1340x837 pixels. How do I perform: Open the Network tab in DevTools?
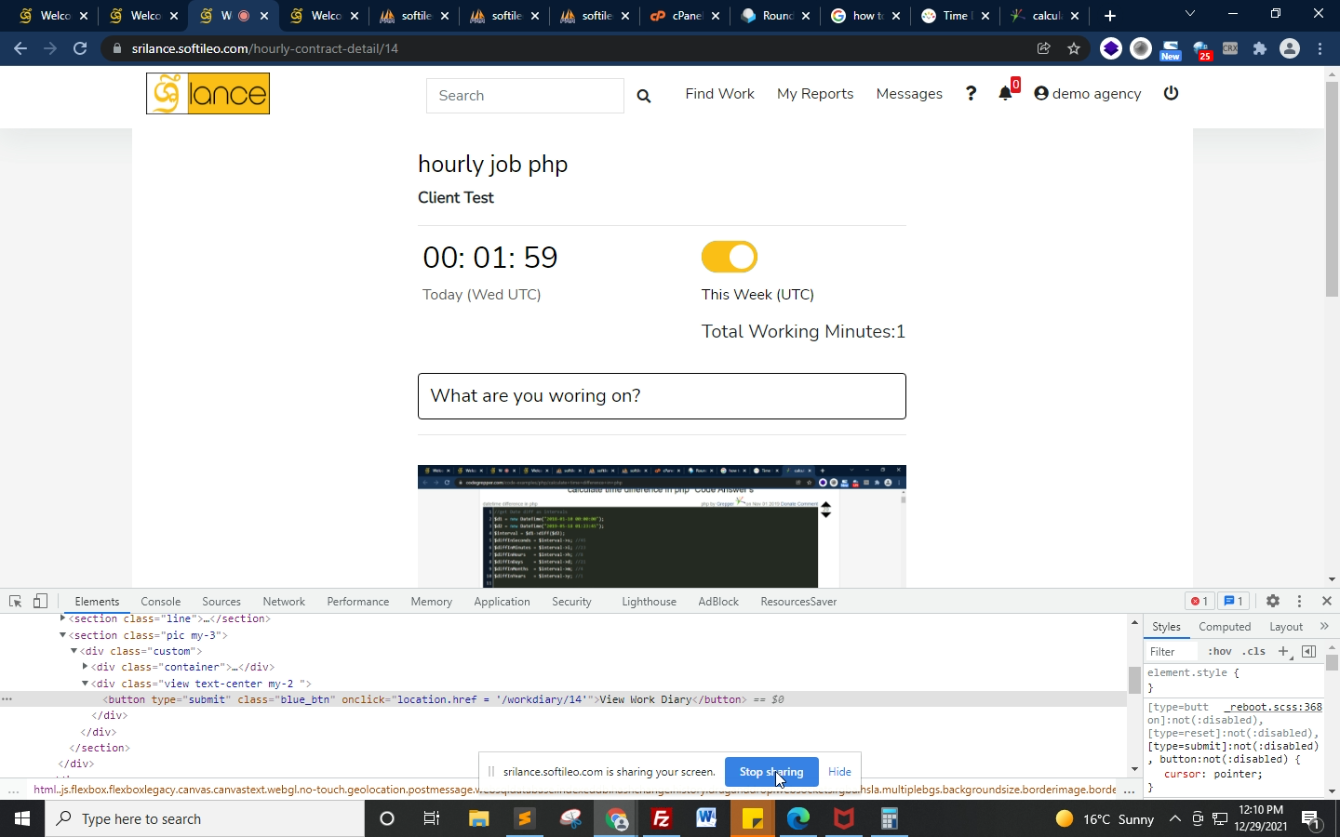283,601
